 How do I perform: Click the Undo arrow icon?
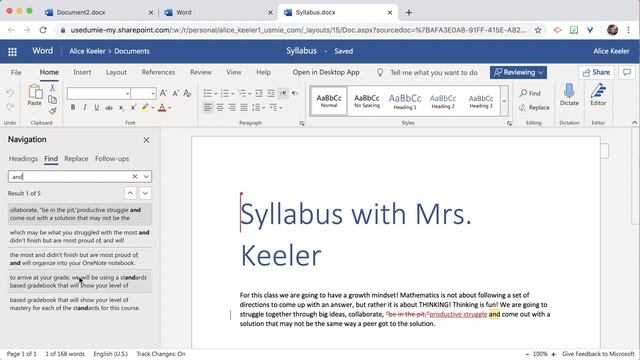10,93
